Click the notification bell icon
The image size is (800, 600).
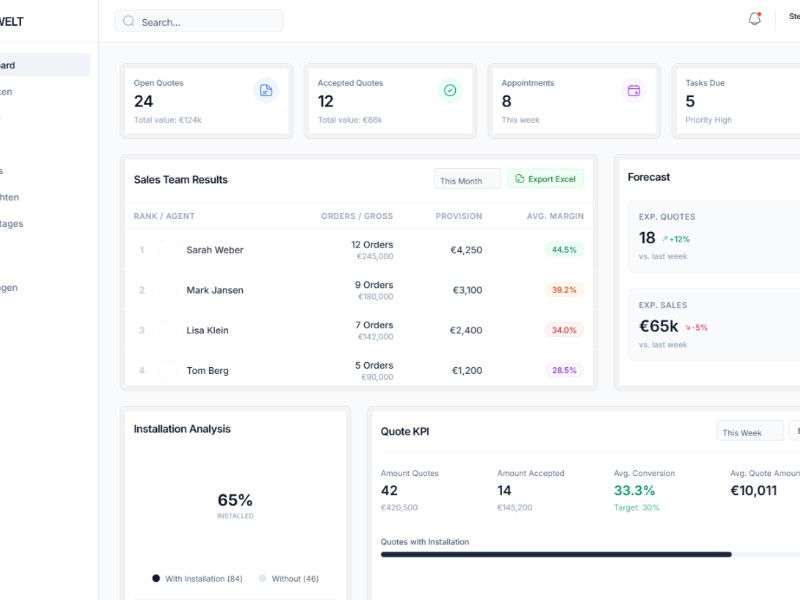[755, 20]
